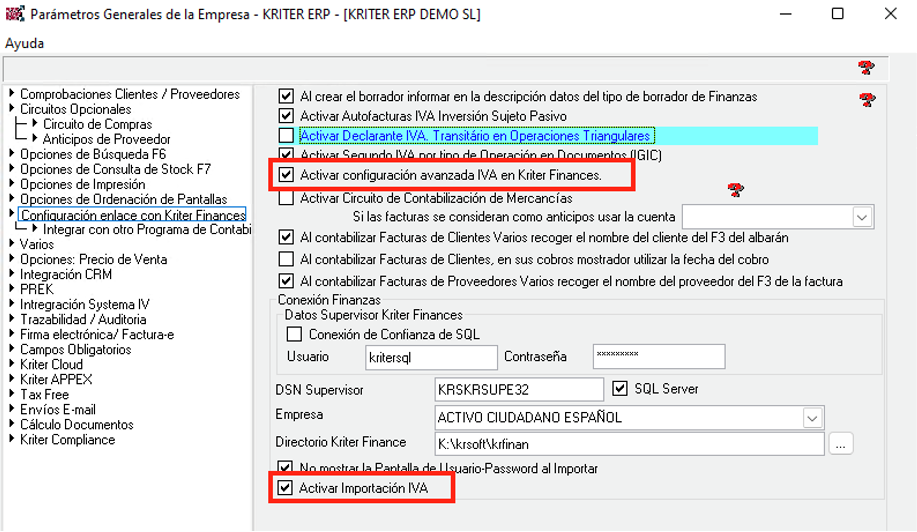Select the PREK tree item
917x532 pixels.
click(x=36, y=289)
